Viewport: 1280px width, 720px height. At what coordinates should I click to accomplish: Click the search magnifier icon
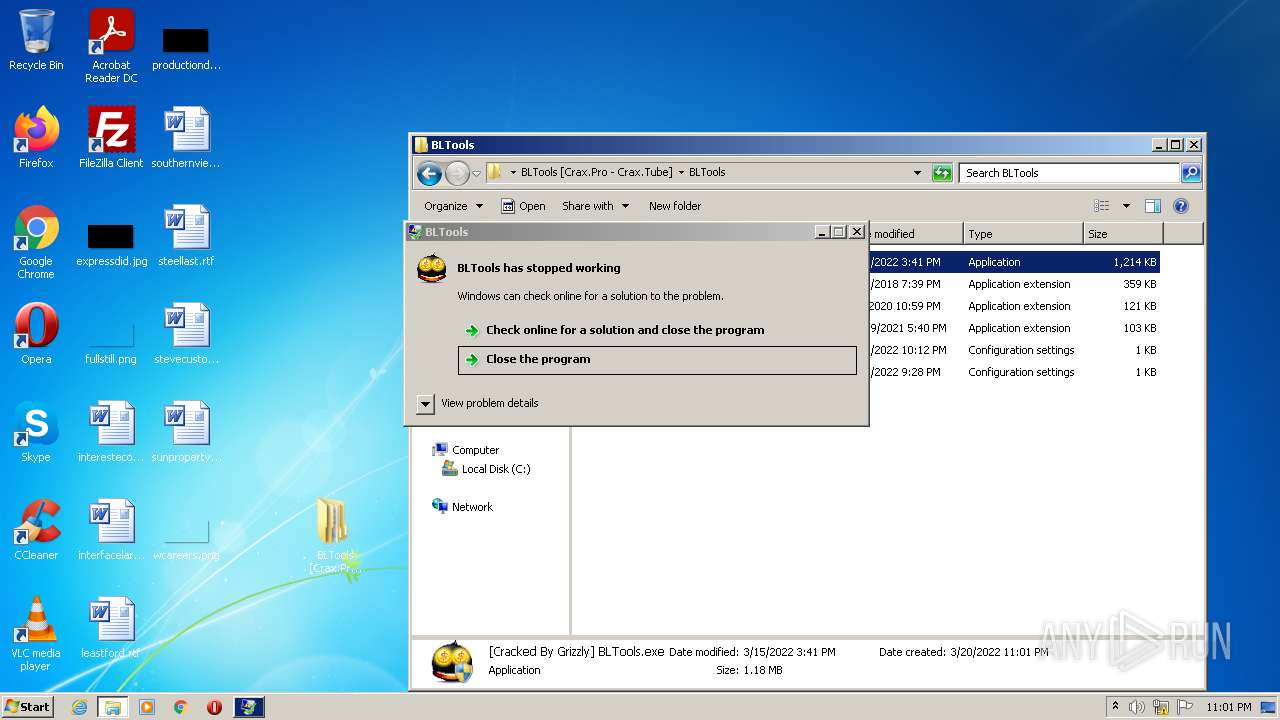1190,173
